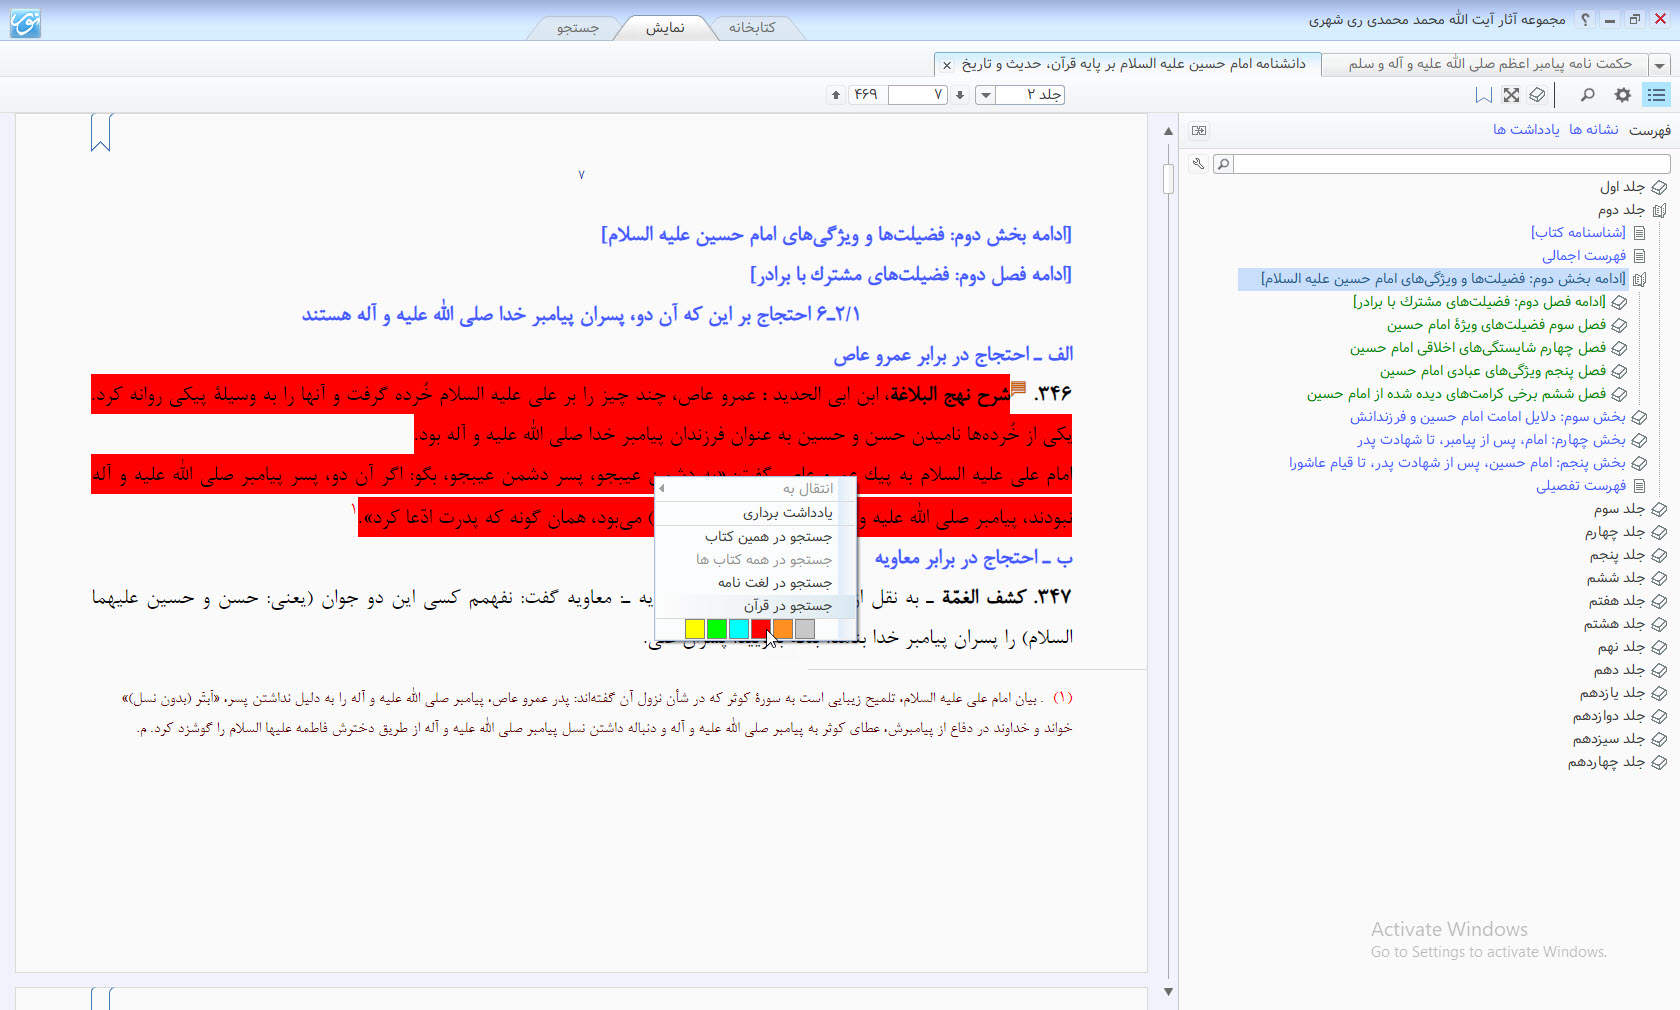Click the book details icon in toolbar

point(1537,95)
